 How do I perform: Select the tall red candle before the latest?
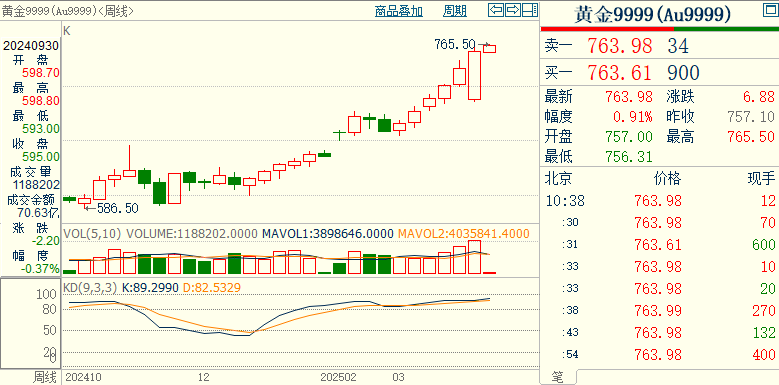click(475, 76)
